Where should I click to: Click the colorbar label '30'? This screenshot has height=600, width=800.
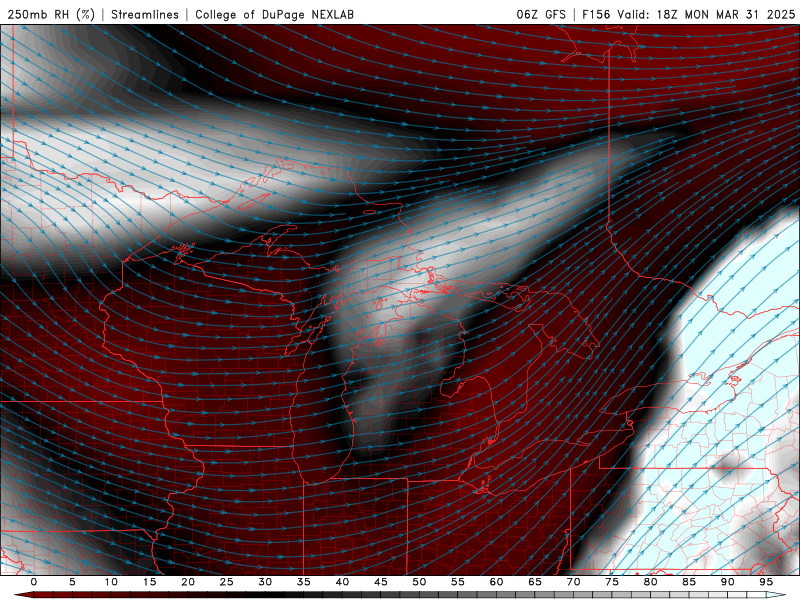tap(265, 582)
